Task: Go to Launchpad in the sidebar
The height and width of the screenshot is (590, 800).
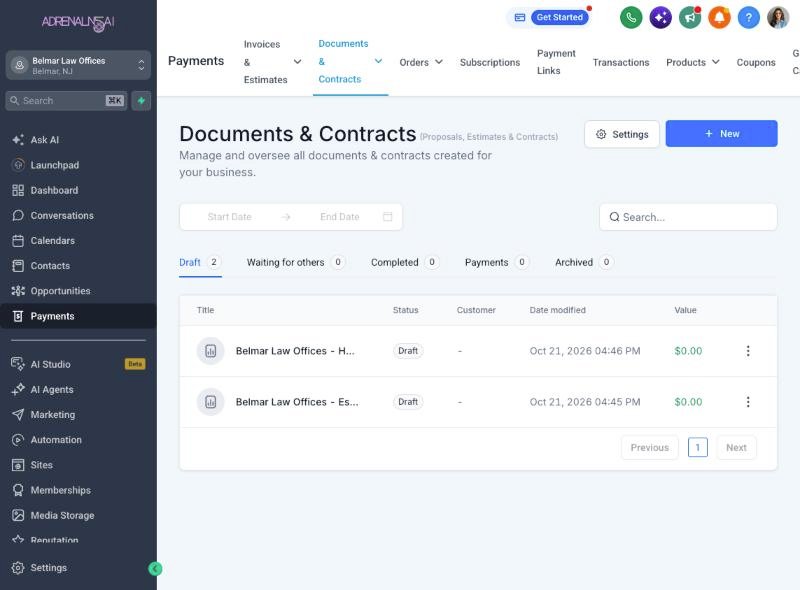Action: point(55,165)
